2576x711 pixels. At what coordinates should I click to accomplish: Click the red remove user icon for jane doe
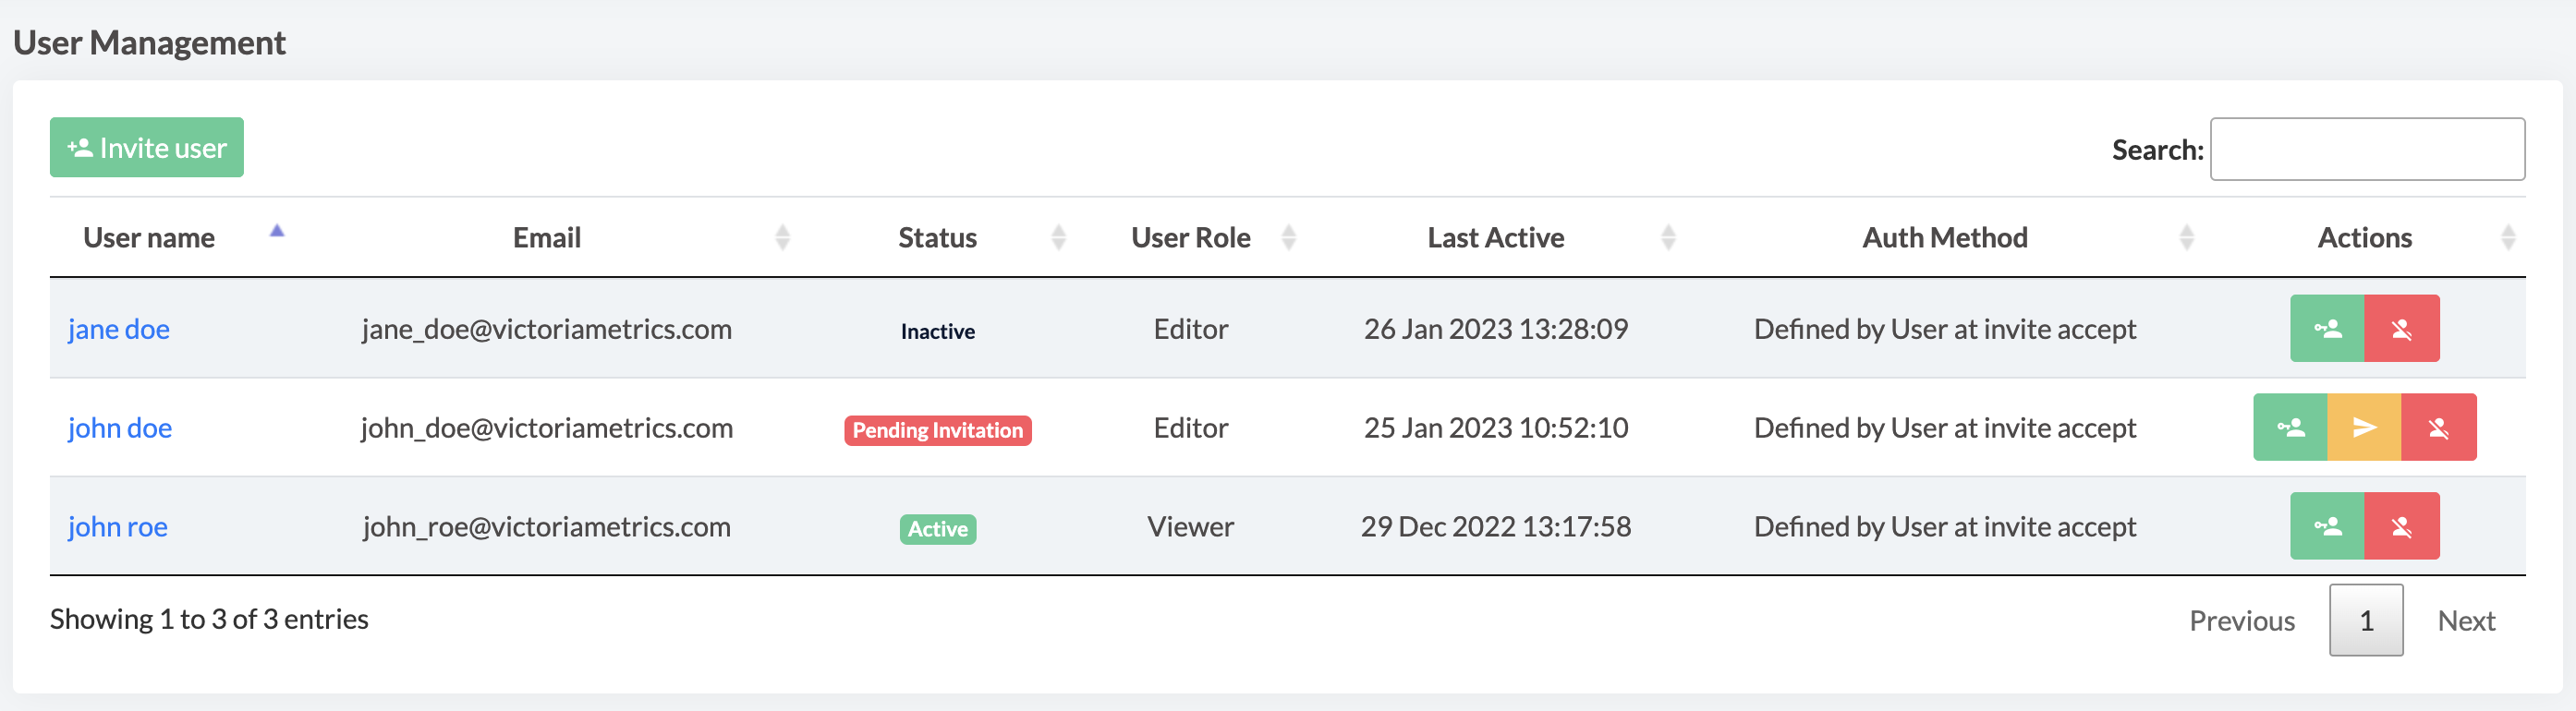pyautogui.click(x=2402, y=328)
